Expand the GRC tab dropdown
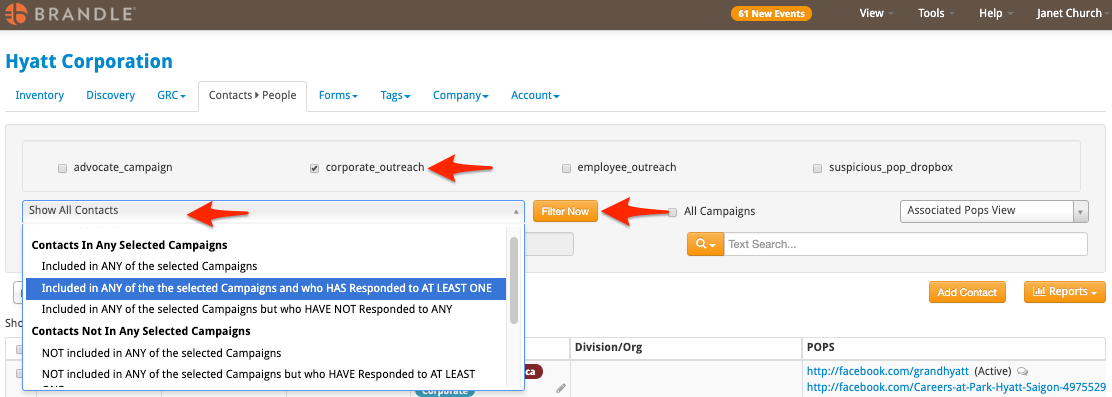Viewport: 1112px width, 397px height. coord(171,95)
